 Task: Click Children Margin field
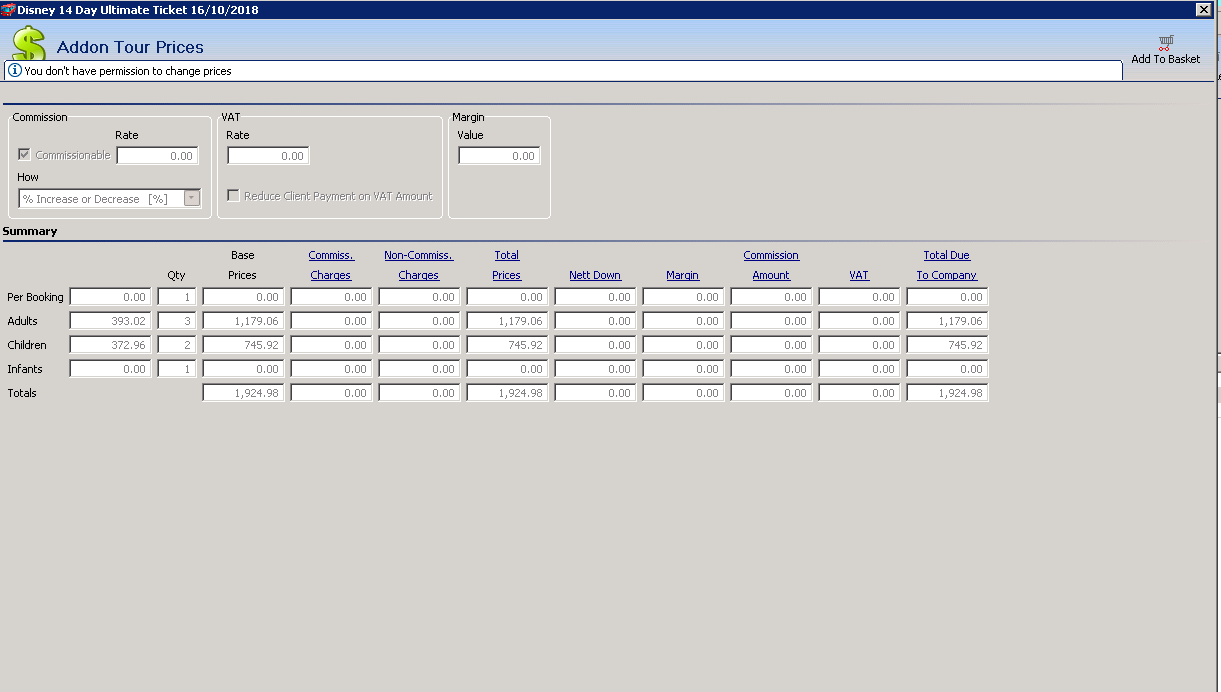point(683,345)
